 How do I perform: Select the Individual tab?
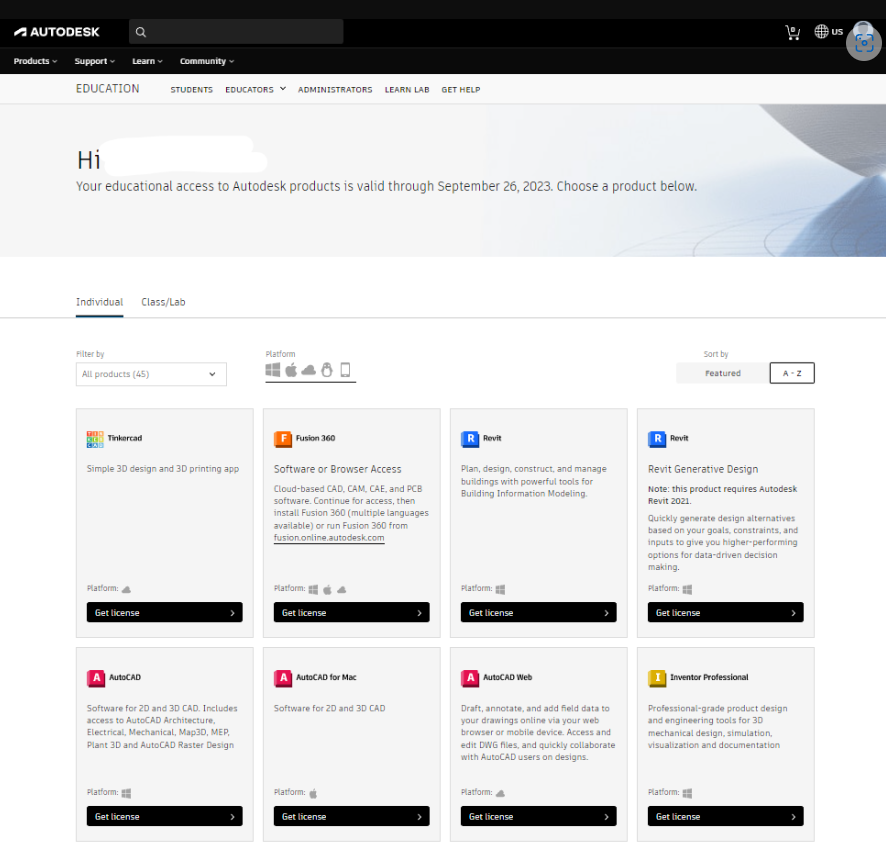coord(99,302)
